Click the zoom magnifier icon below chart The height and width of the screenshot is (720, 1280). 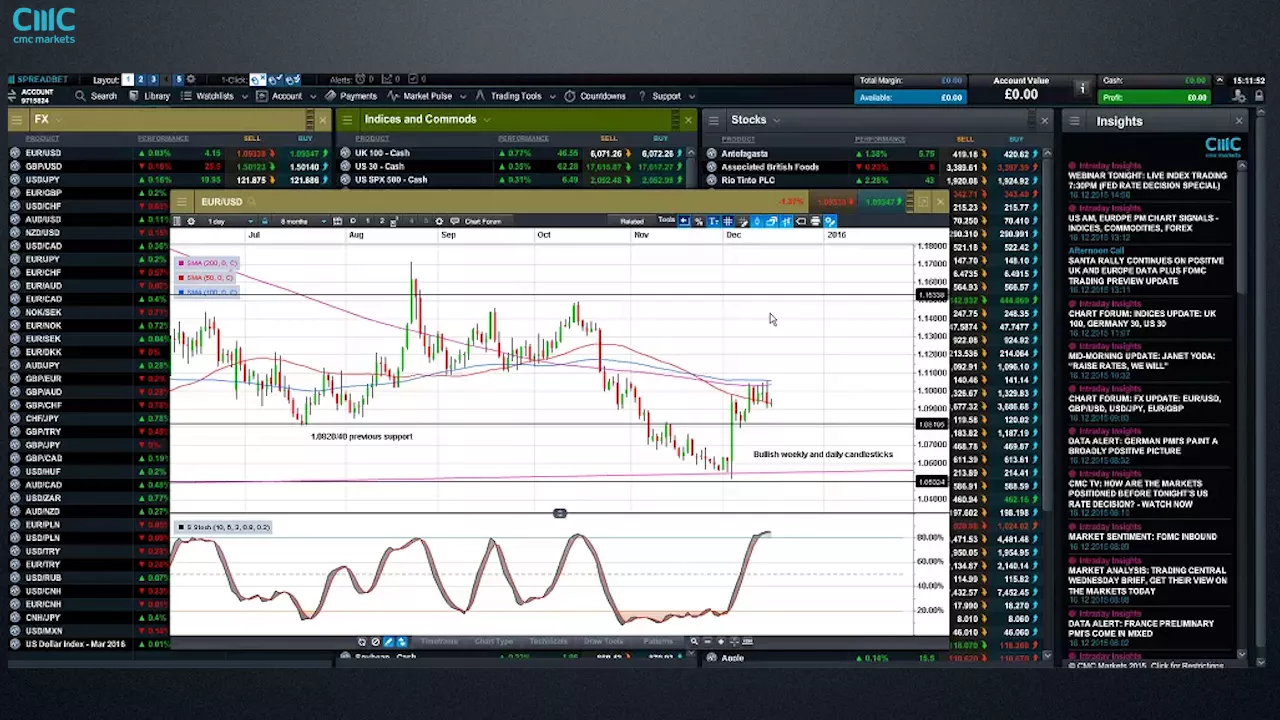[x=694, y=641]
